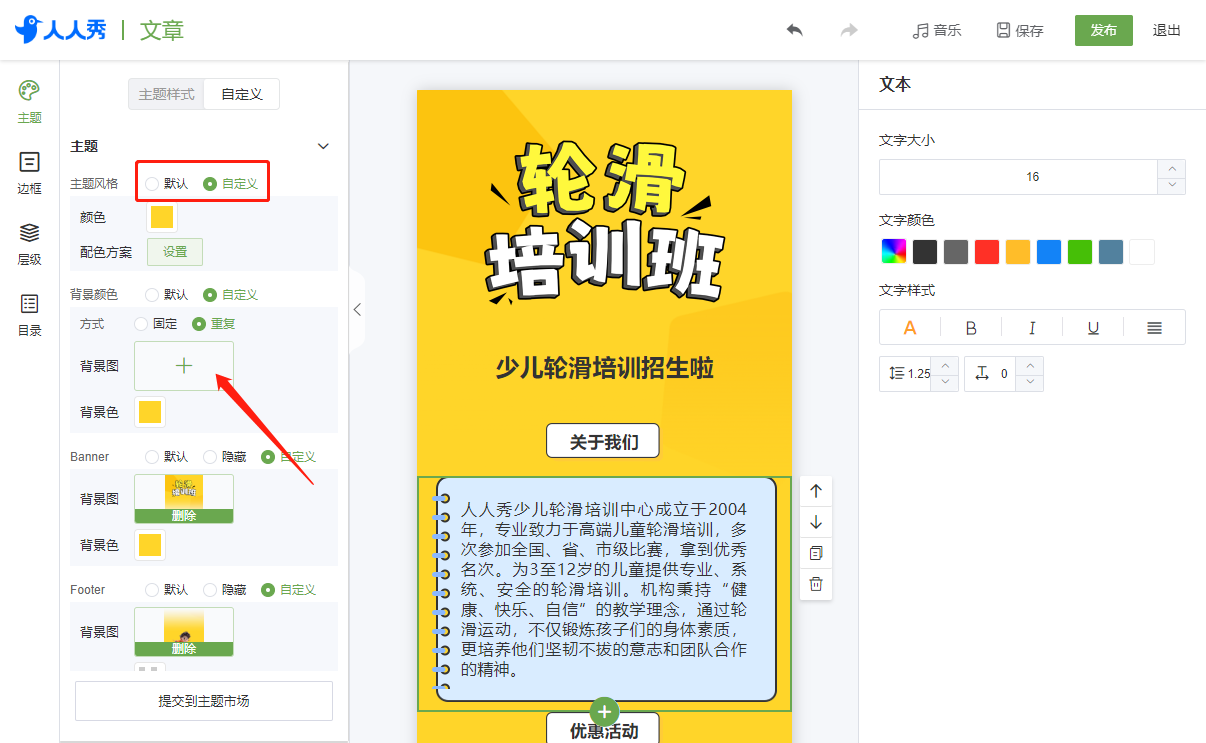The width and height of the screenshot is (1206, 743).
Task: Select 默认 for Banner
Action: pos(166,456)
